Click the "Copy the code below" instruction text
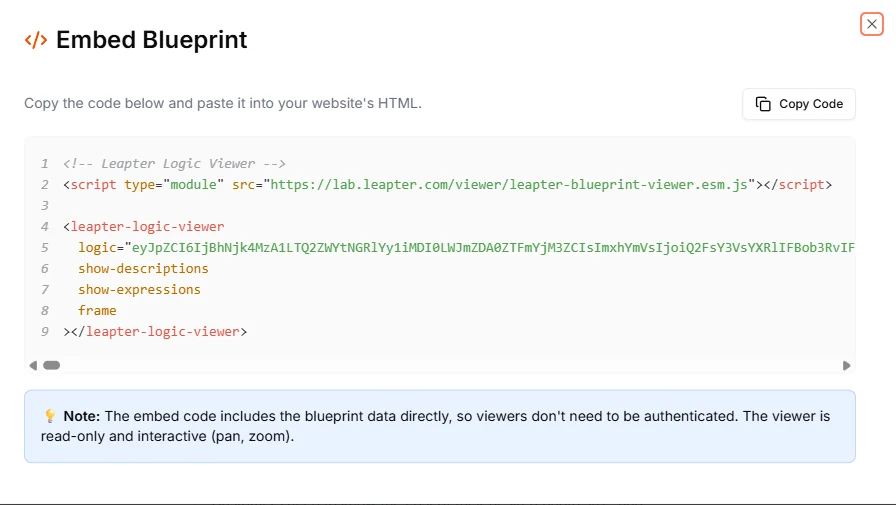Viewport: 896px width, 505px height. point(223,103)
